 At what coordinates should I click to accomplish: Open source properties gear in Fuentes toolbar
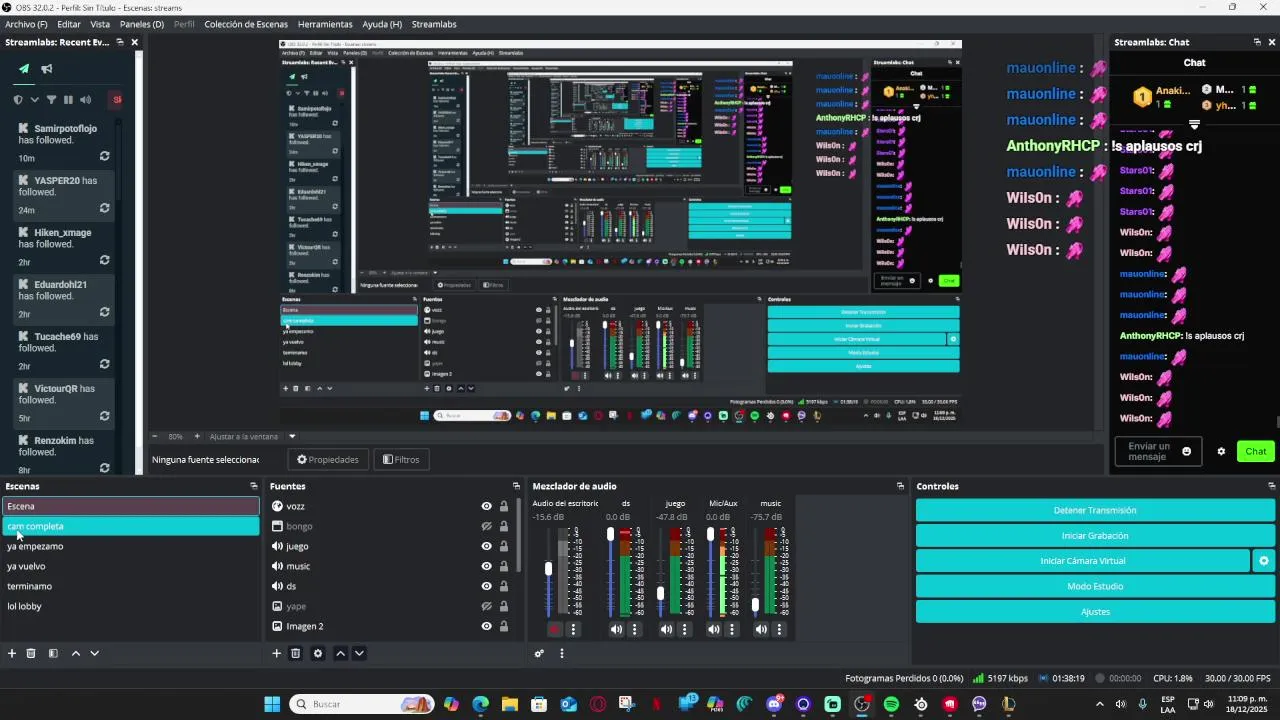tap(318, 653)
